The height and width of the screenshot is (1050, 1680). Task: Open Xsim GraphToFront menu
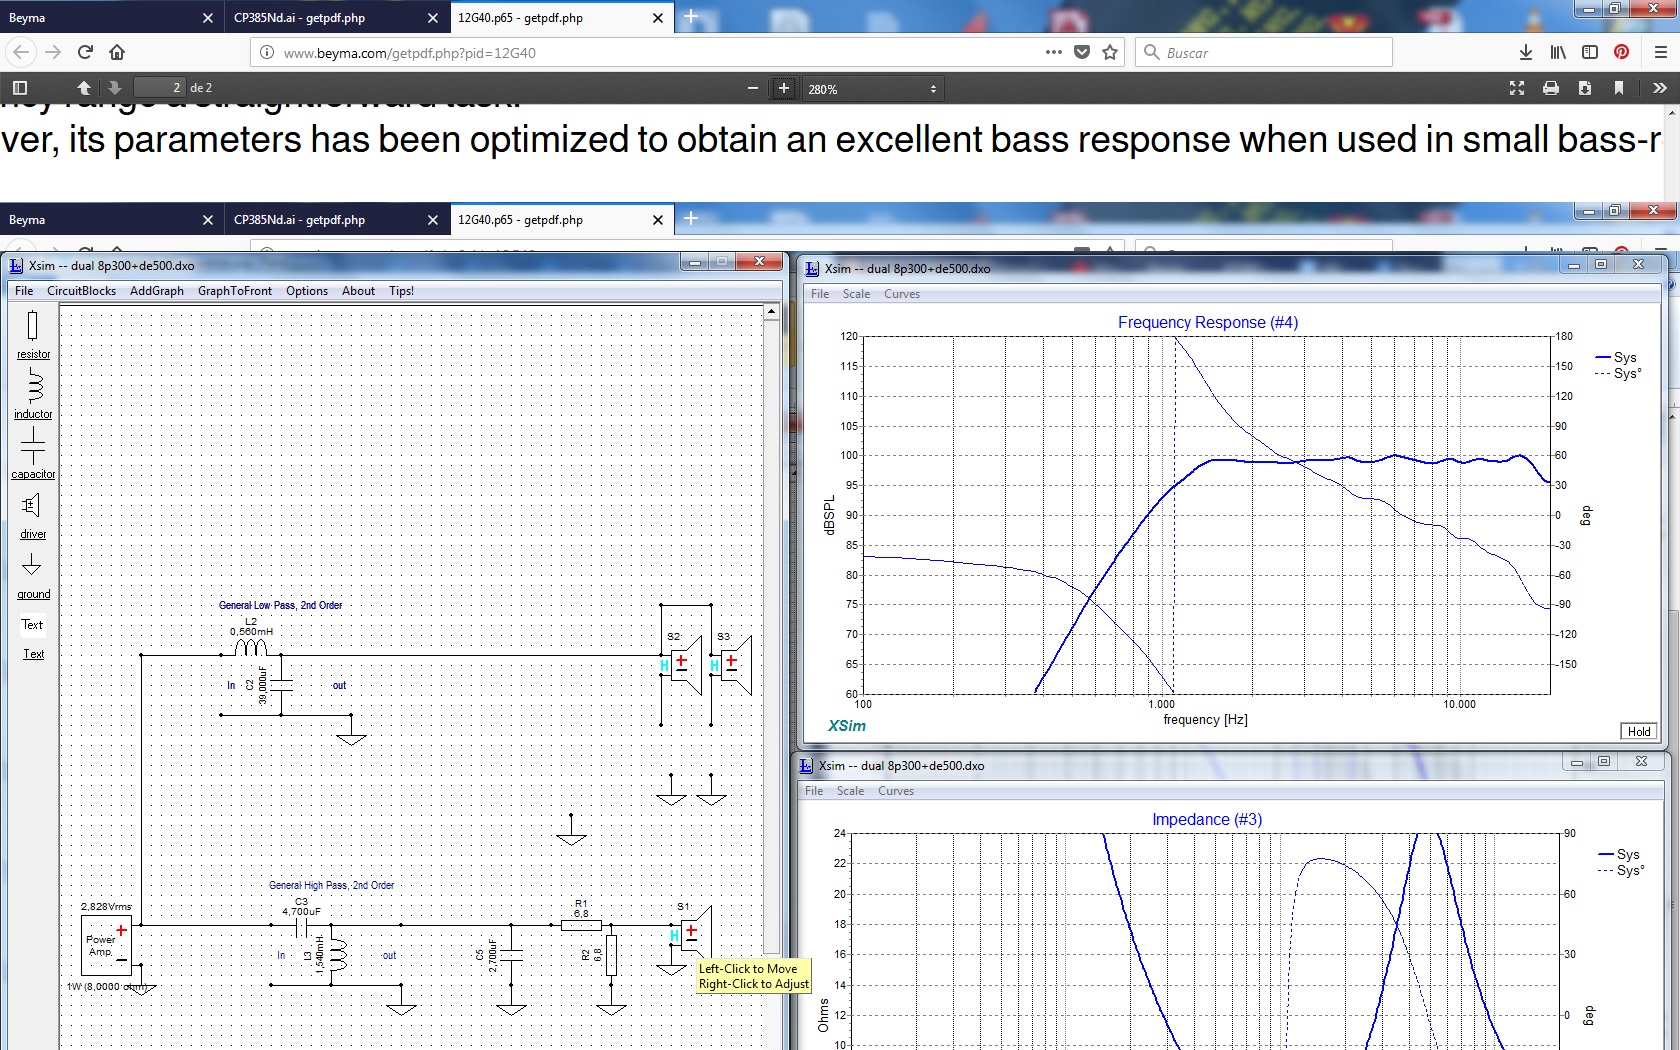tap(235, 291)
